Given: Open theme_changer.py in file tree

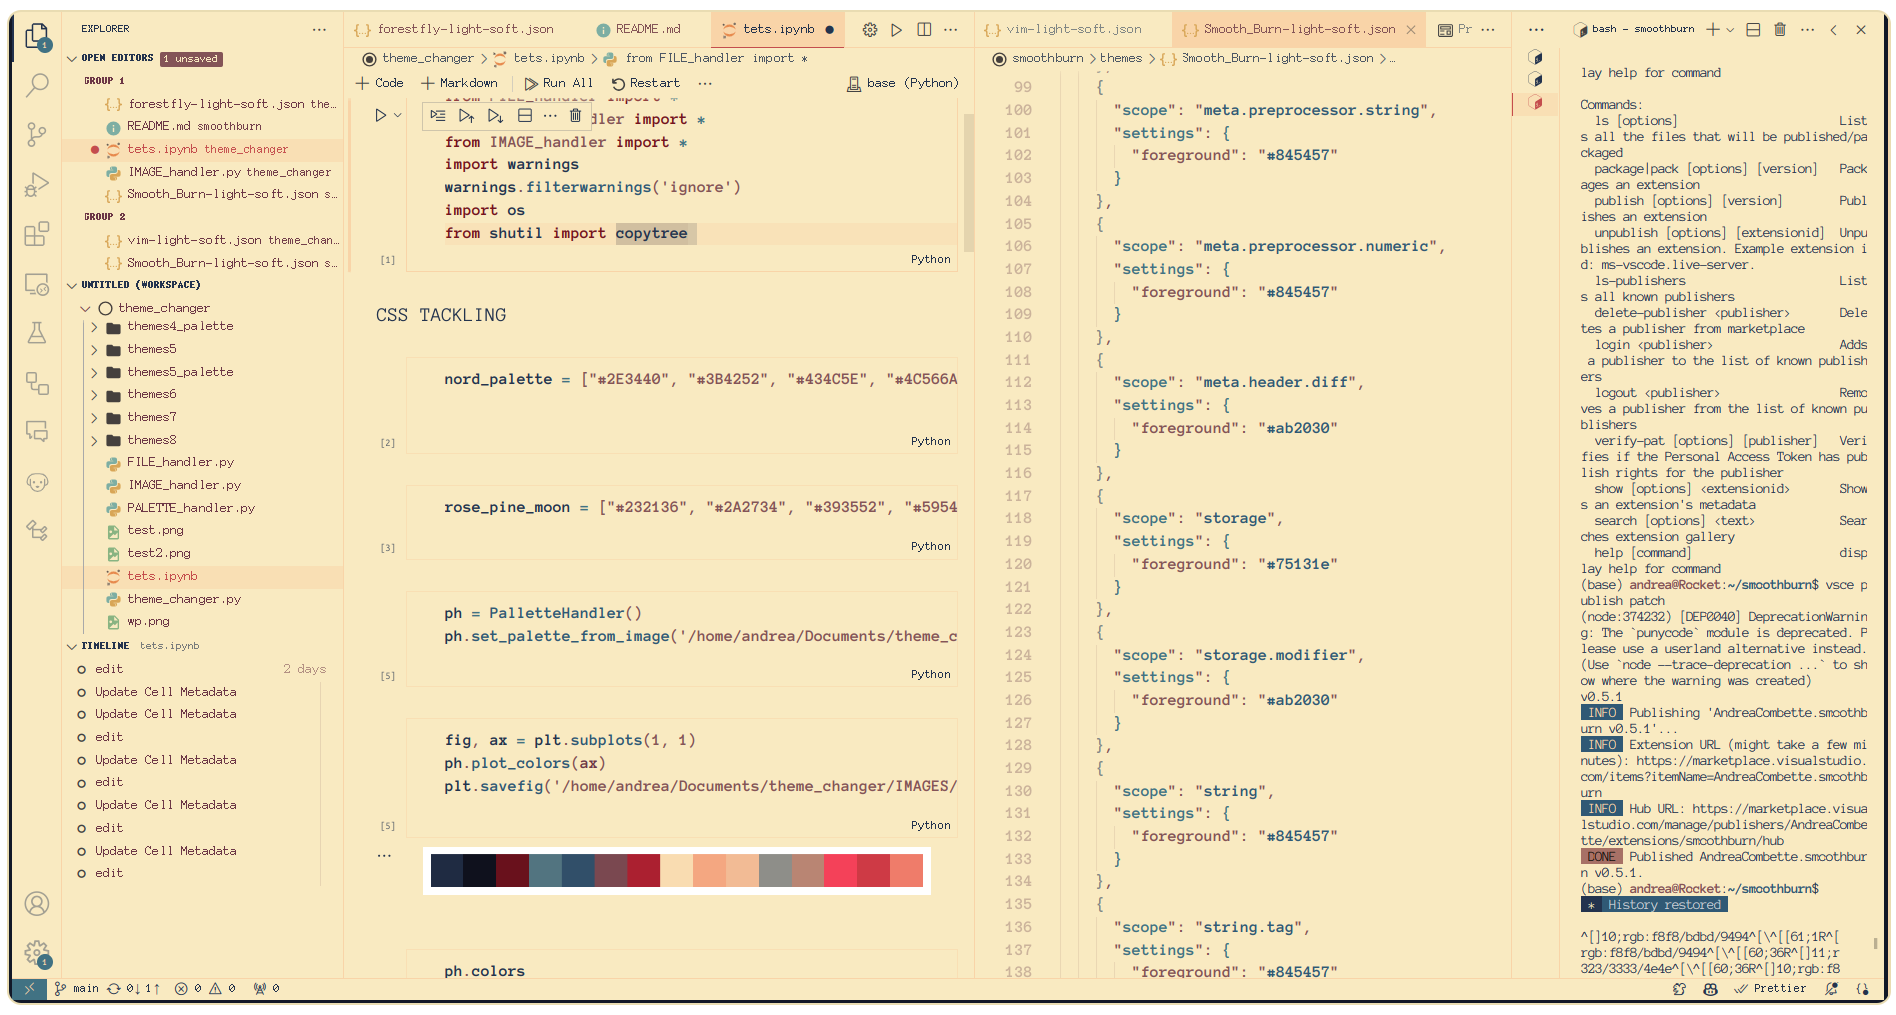Looking at the screenshot, I should click(183, 599).
